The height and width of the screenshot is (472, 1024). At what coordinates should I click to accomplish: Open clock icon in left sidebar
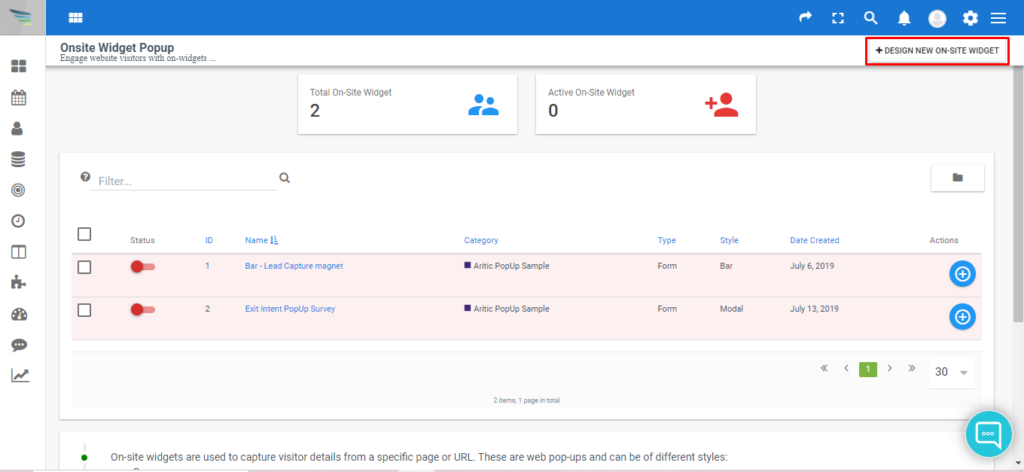[x=18, y=221]
